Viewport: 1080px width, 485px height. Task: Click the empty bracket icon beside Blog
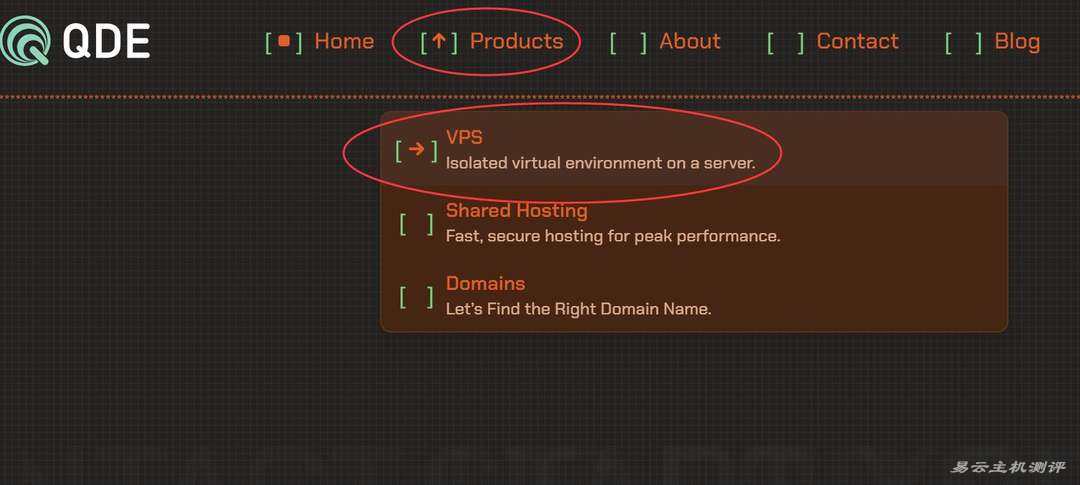pyautogui.click(x=963, y=42)
